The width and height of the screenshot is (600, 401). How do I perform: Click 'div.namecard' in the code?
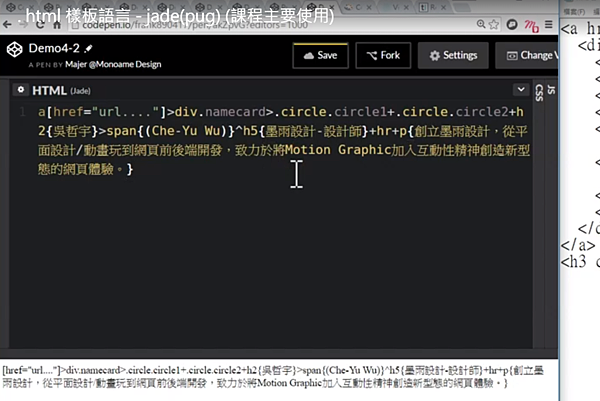coord(220,112)
